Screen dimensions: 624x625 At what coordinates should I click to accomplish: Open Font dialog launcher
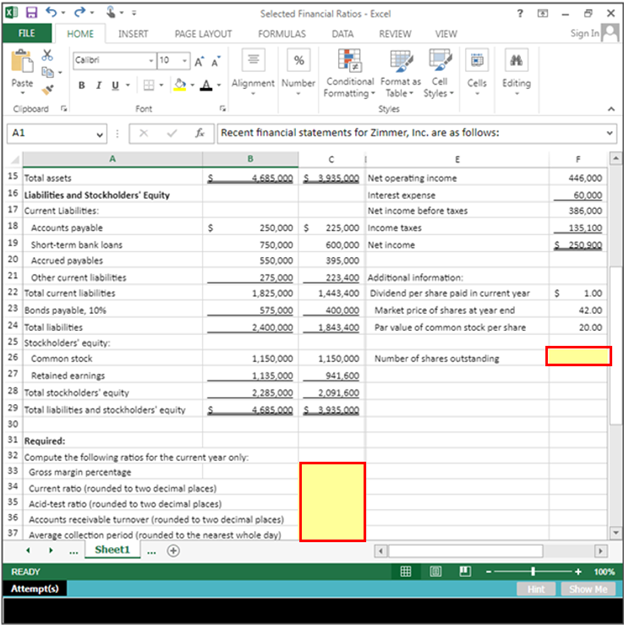click(223, 108)
